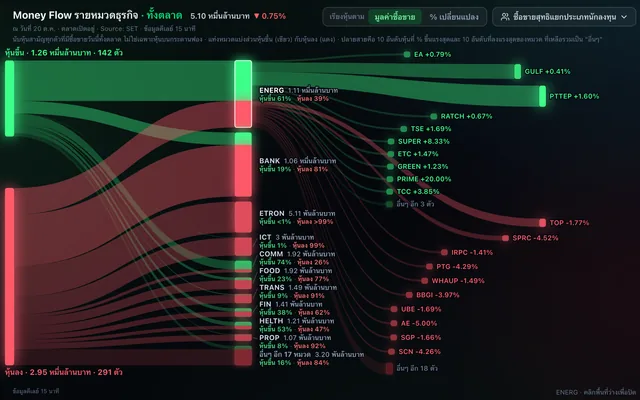Click the SUPER +8.33% stock node
The image size is (640, 400).
418,142
